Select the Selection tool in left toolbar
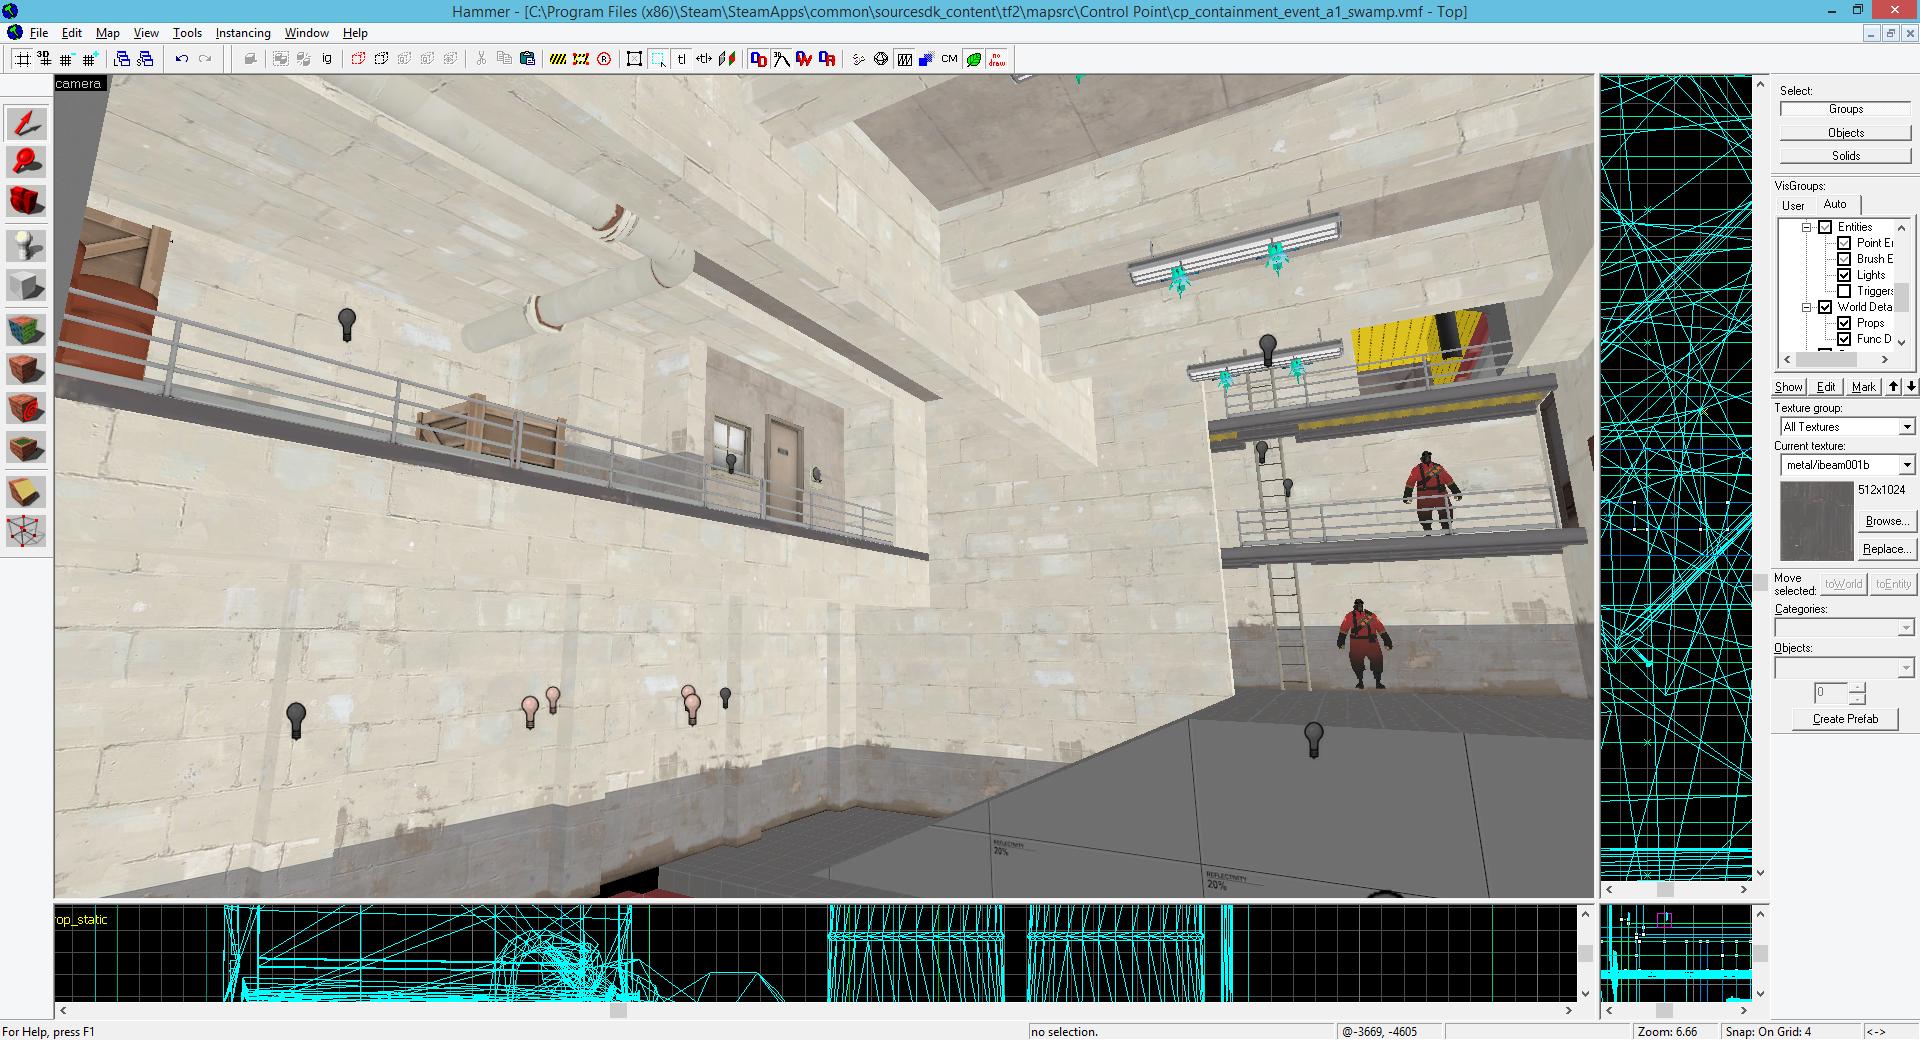 coord(26,124)
